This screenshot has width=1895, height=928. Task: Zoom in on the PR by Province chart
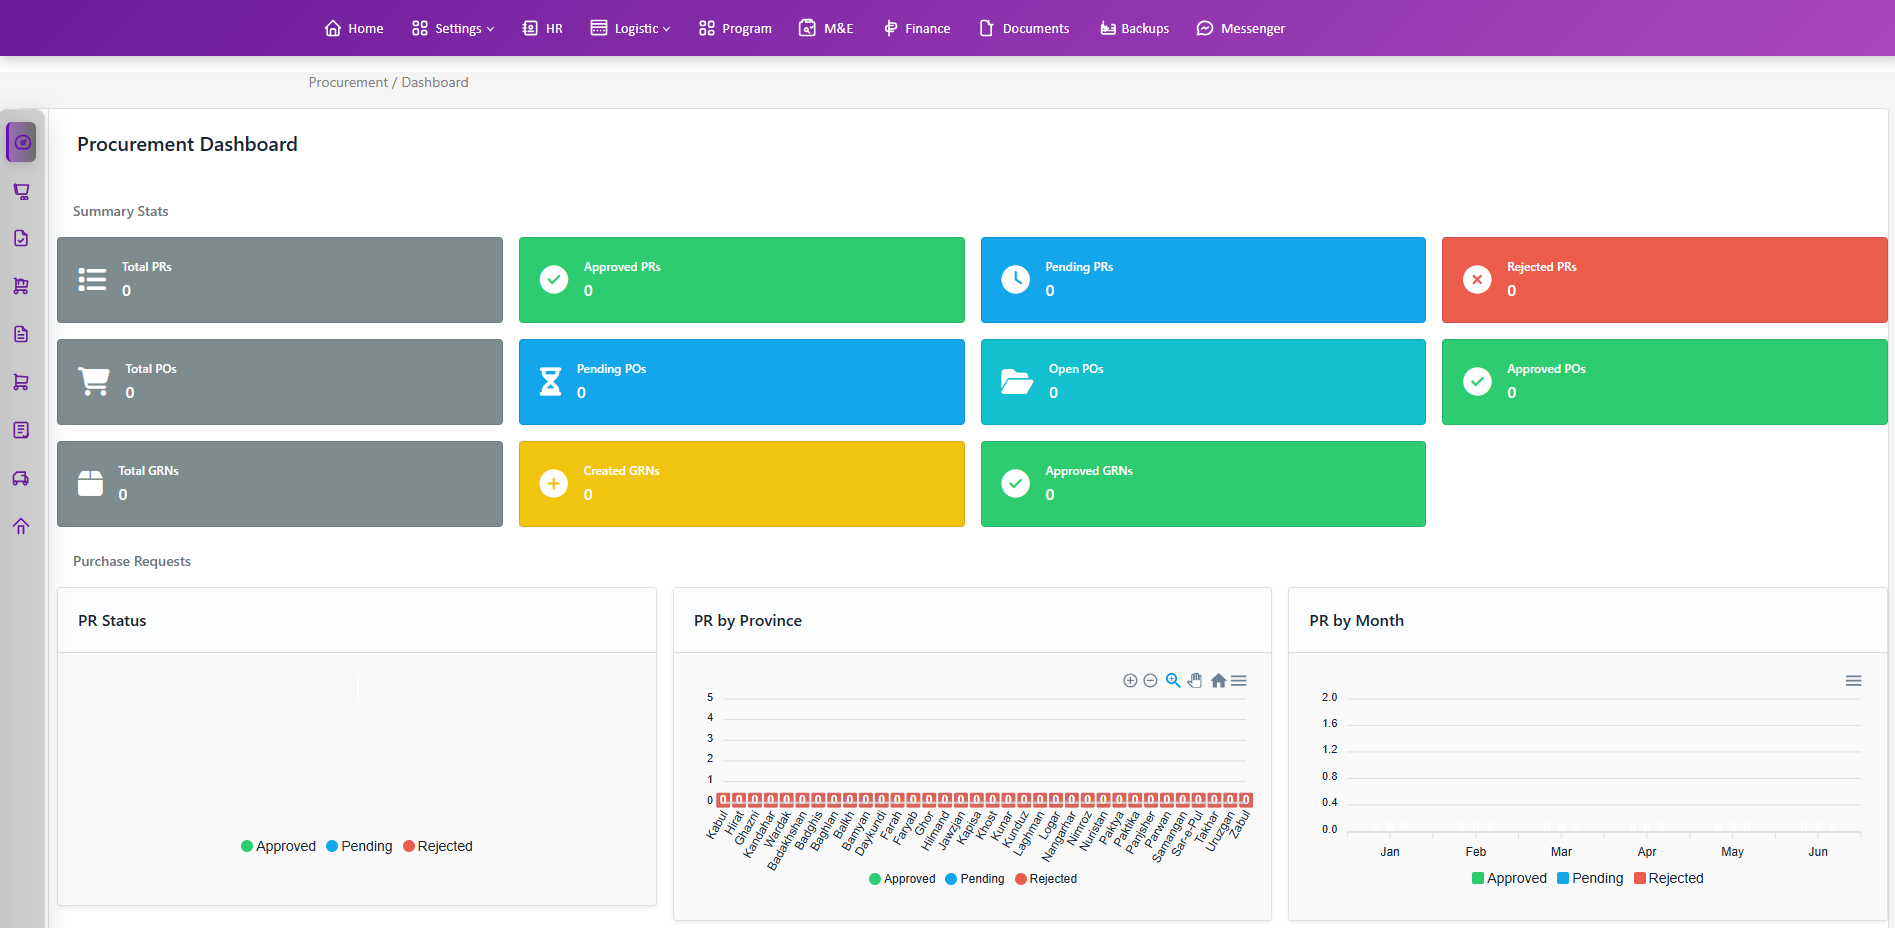point(1129,680)
